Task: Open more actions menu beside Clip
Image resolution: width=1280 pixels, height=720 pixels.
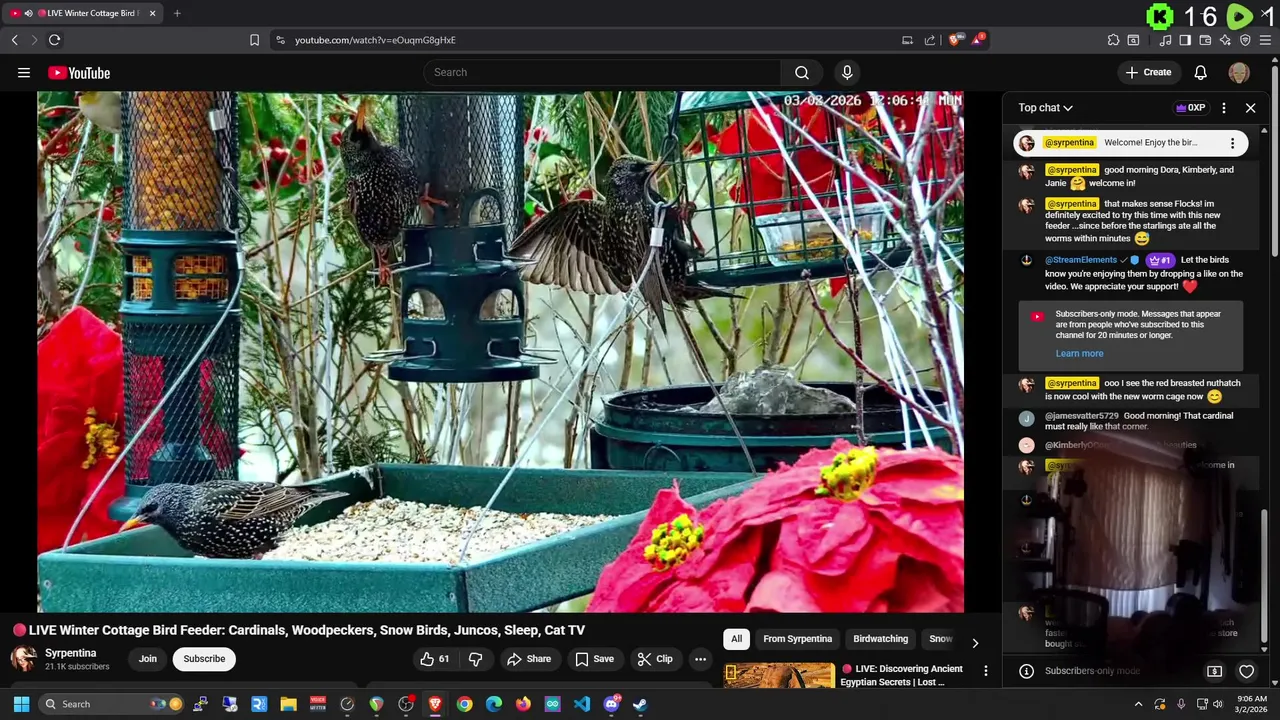Action: [x=700, y=659]
